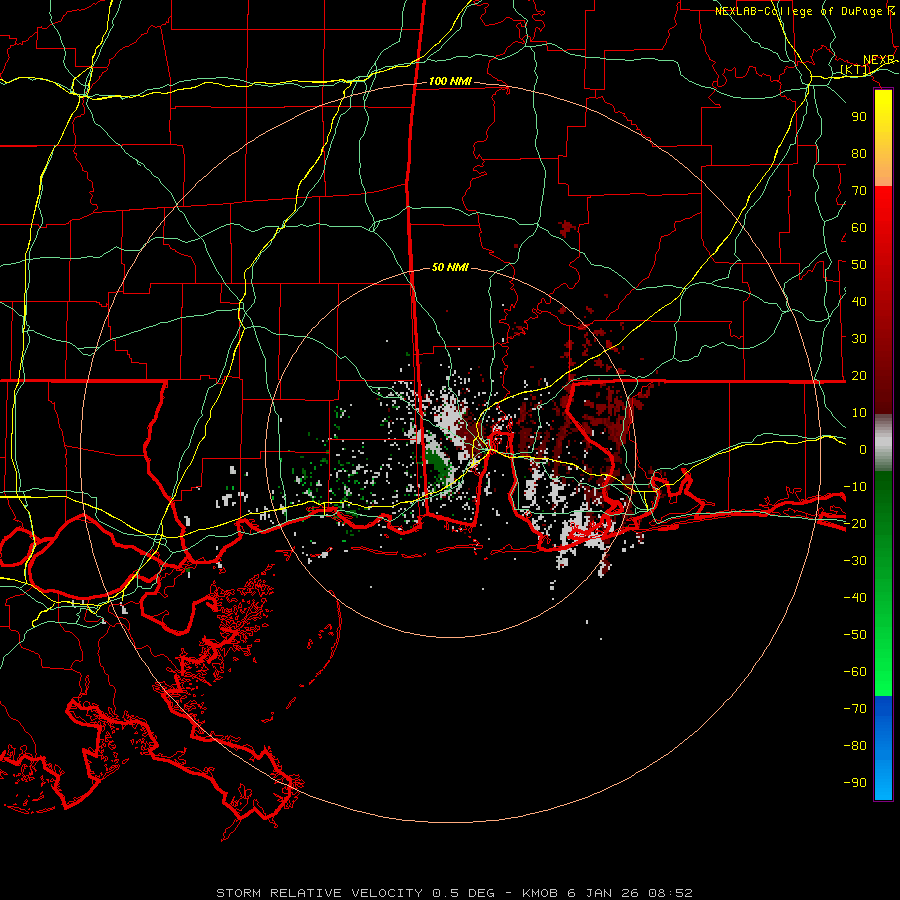The image size is (900, 900).
Task: Click the -30 velocity scale label
Action: 855,561
